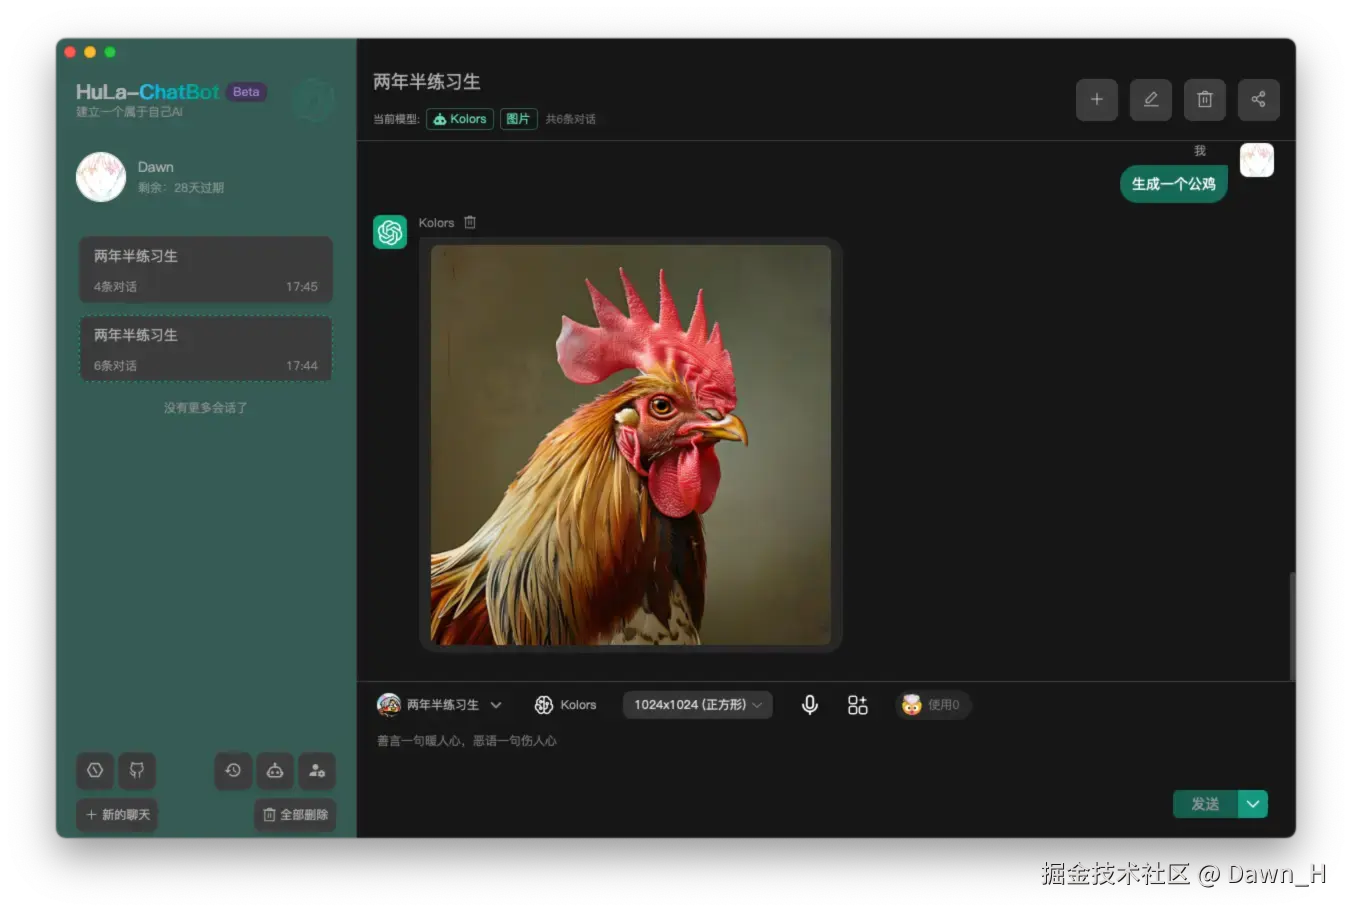Screen dimensions: 1352x912
Task: Click my avatar beside the sent message
Action: coord(1257,160)
